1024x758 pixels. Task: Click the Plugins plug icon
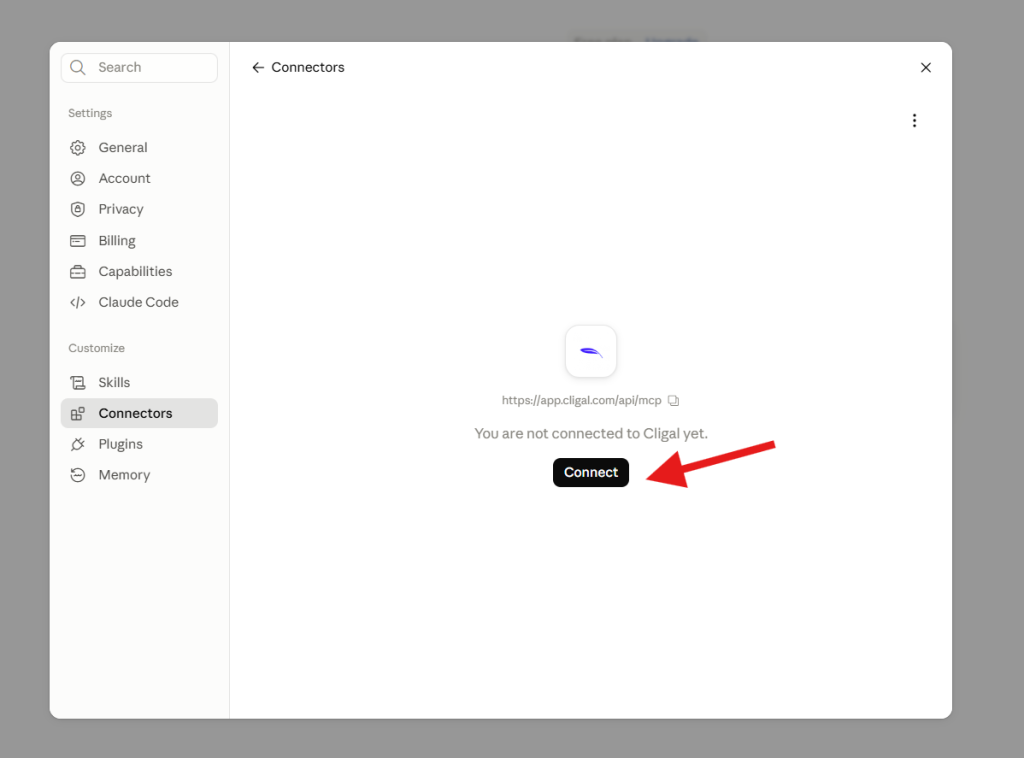(78, 444)
